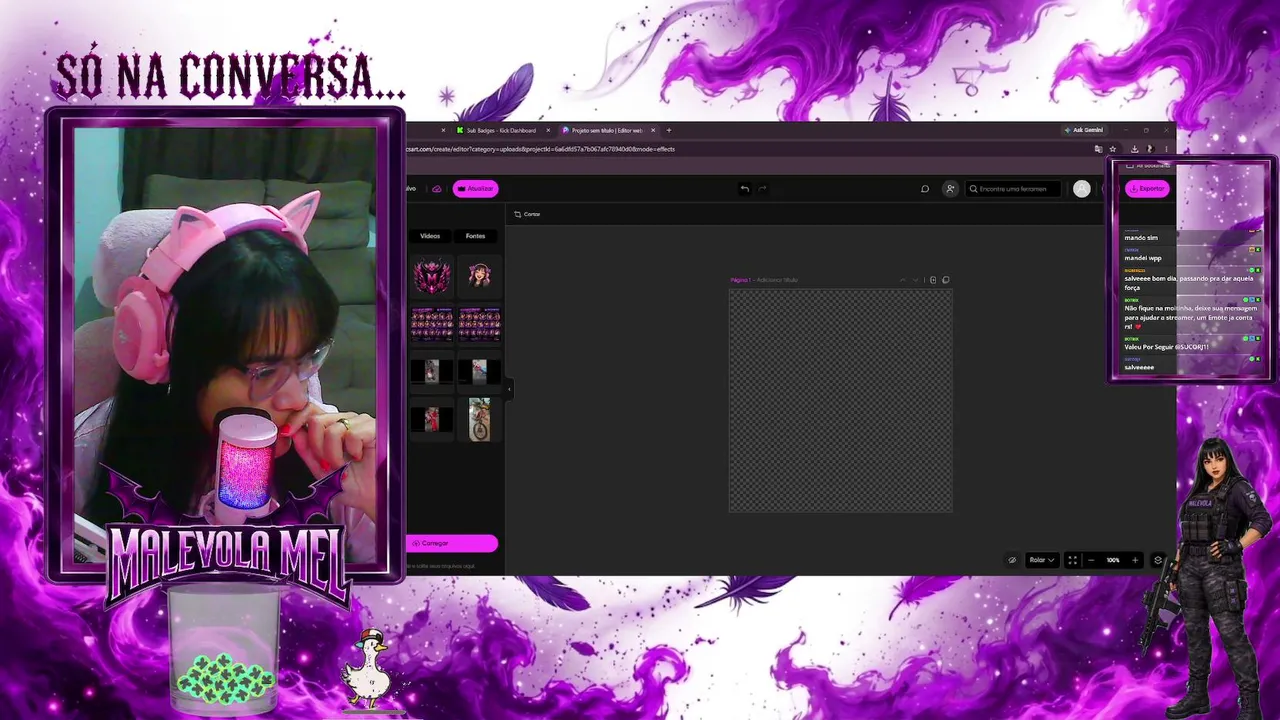Image resolution: width=1280 pixels, height=720 pixels.
Task: Select the bicycle photo thumbnail
Action: (x=479, y=419)
